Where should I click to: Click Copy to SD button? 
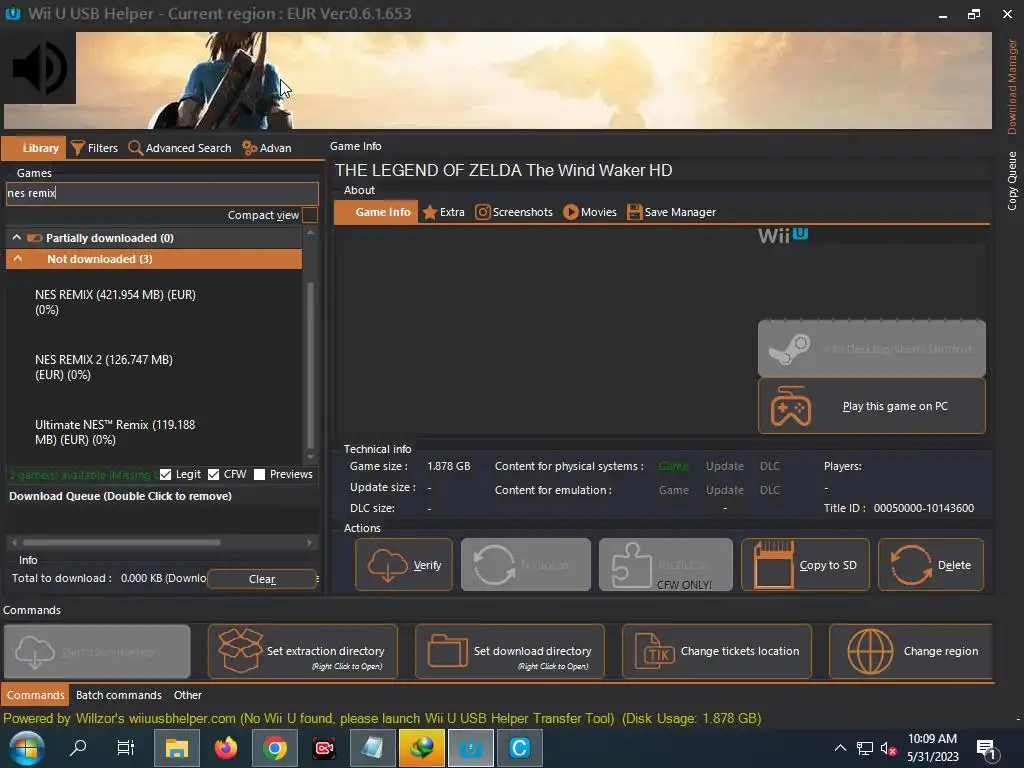coord(805,565)
